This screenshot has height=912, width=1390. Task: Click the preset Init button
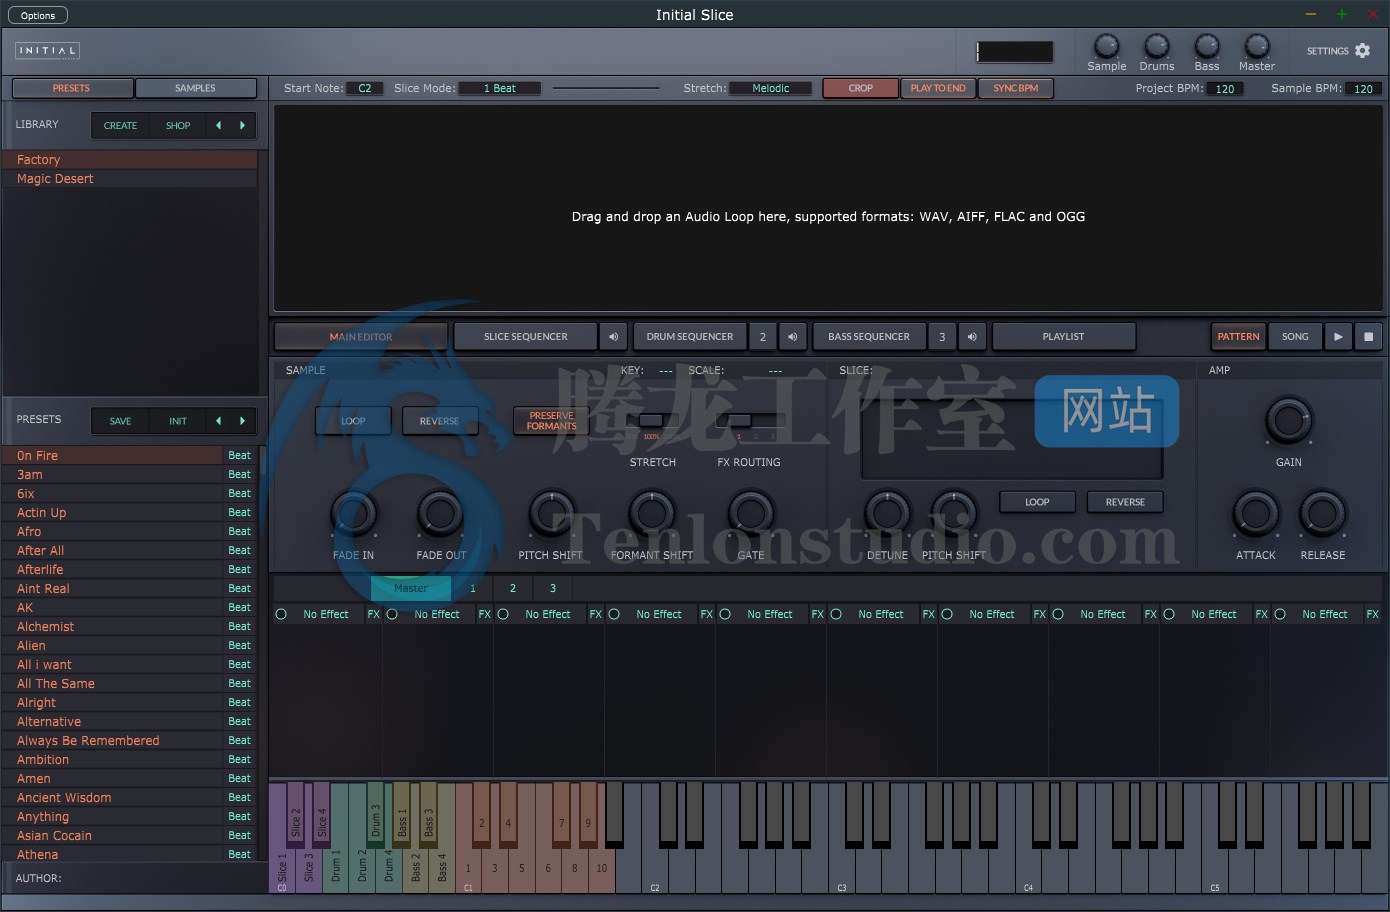(178, 421)
